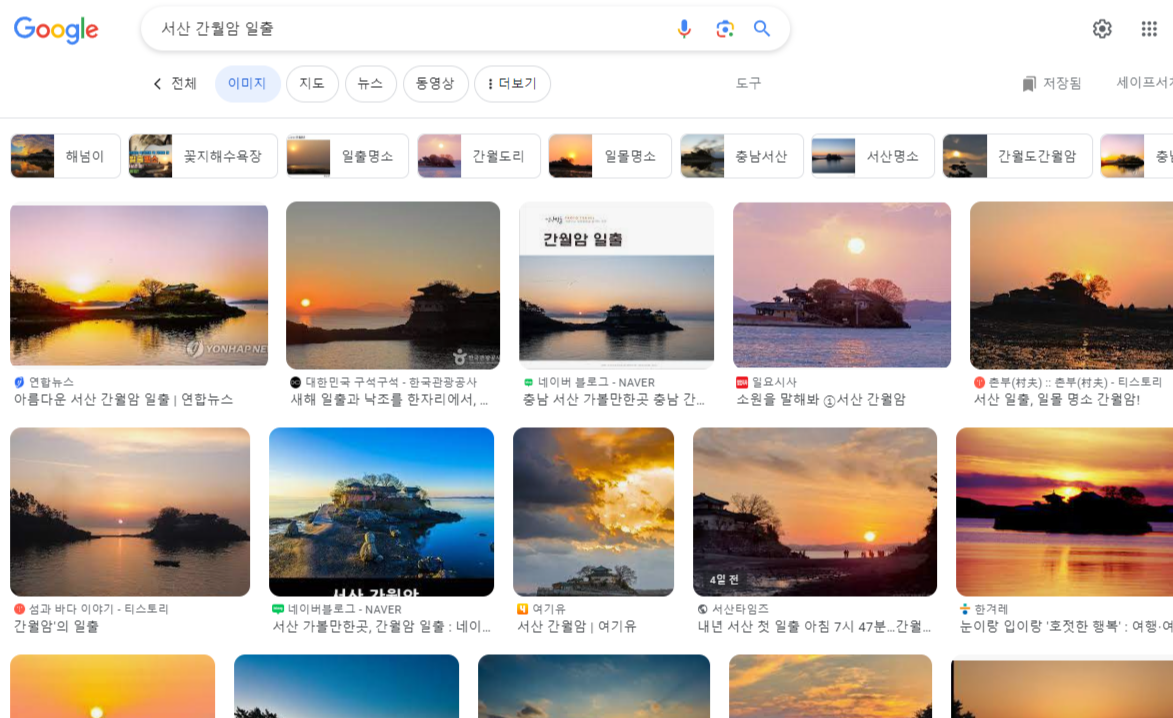Open the Google apps grid icon
The height and width of the screenshot is (718, 1173).
coord(1149,28)
